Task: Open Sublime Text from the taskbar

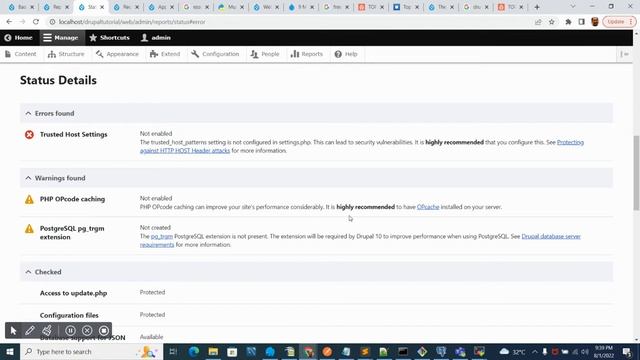Action: point(365,351)
